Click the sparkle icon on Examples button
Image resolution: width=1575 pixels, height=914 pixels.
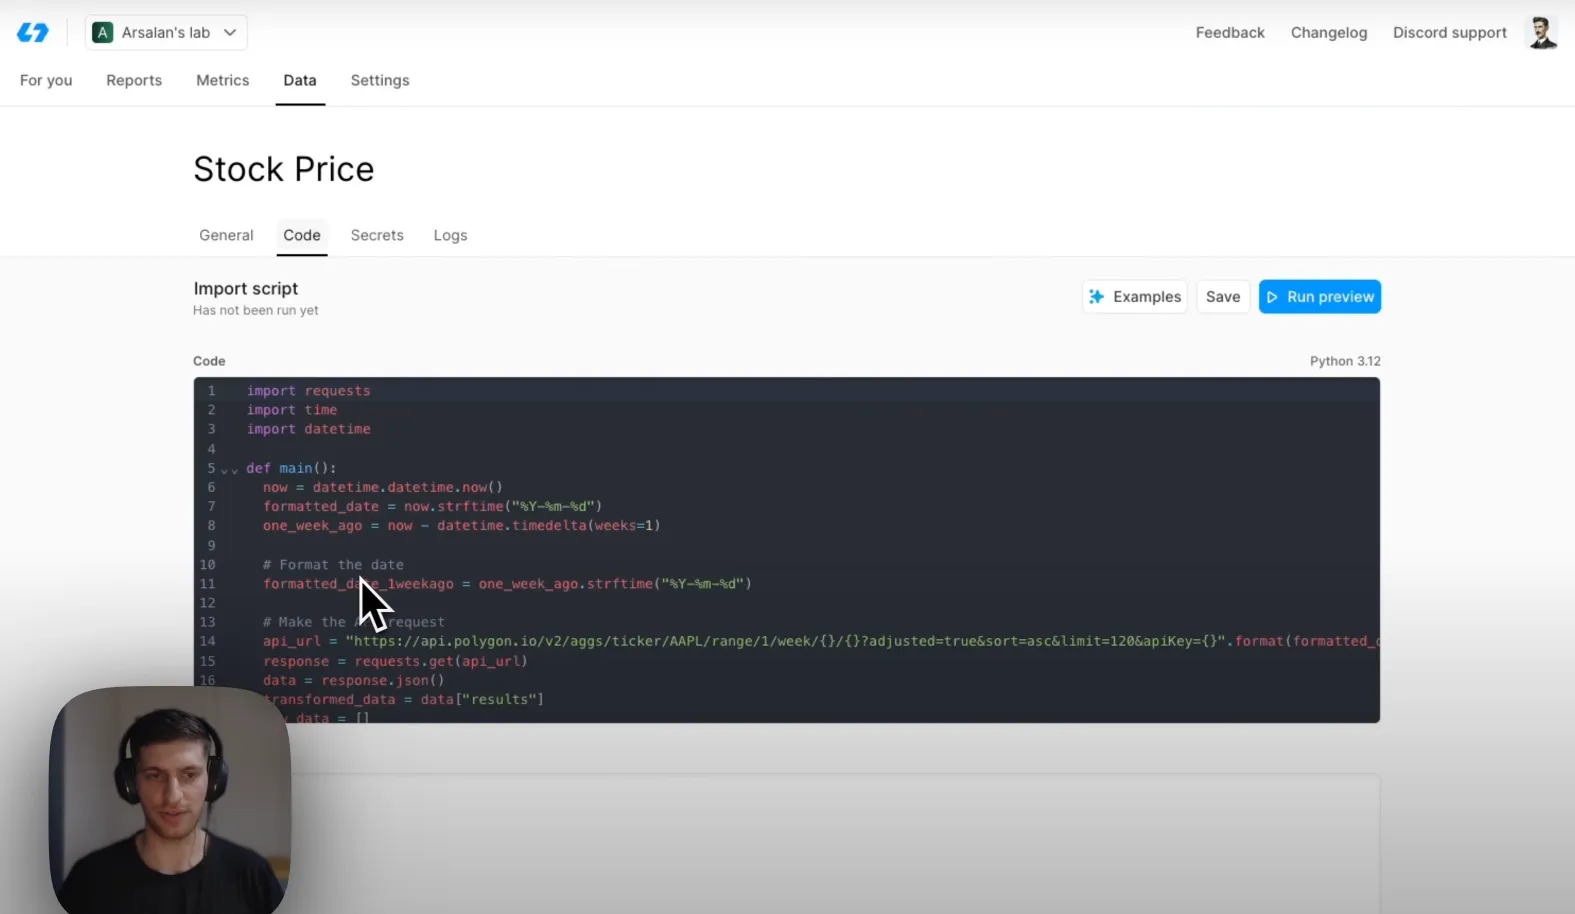coord(1097,297)
